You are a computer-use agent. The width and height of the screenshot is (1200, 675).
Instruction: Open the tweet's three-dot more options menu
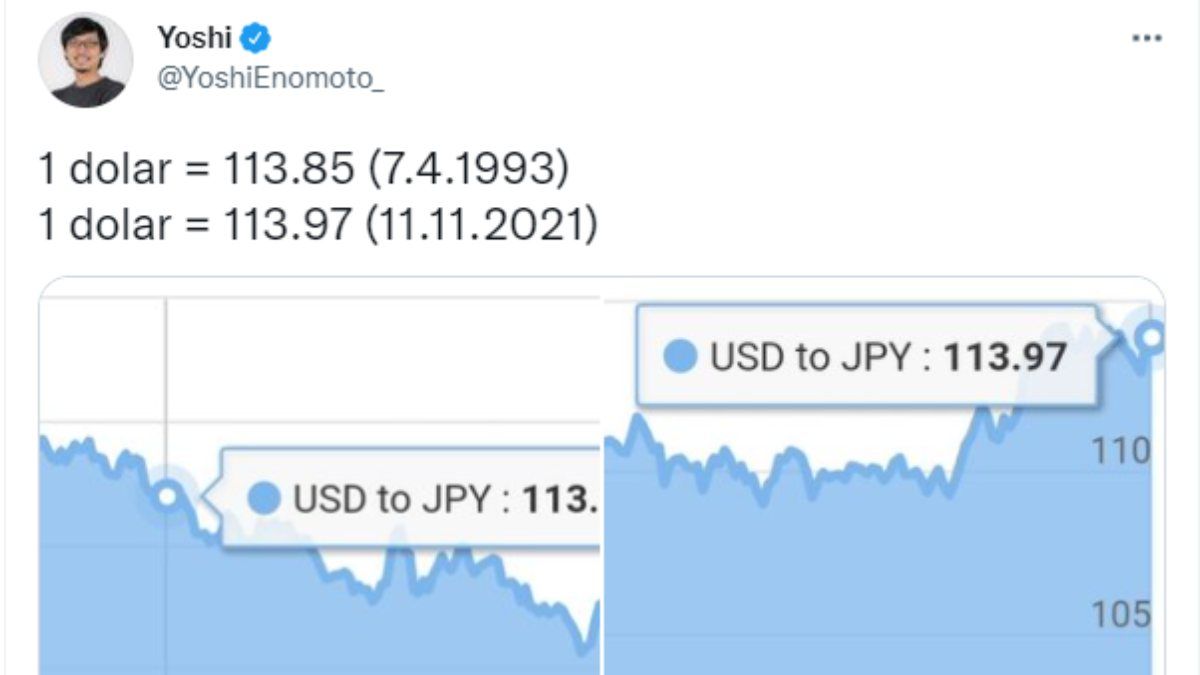pos(1146,39)
